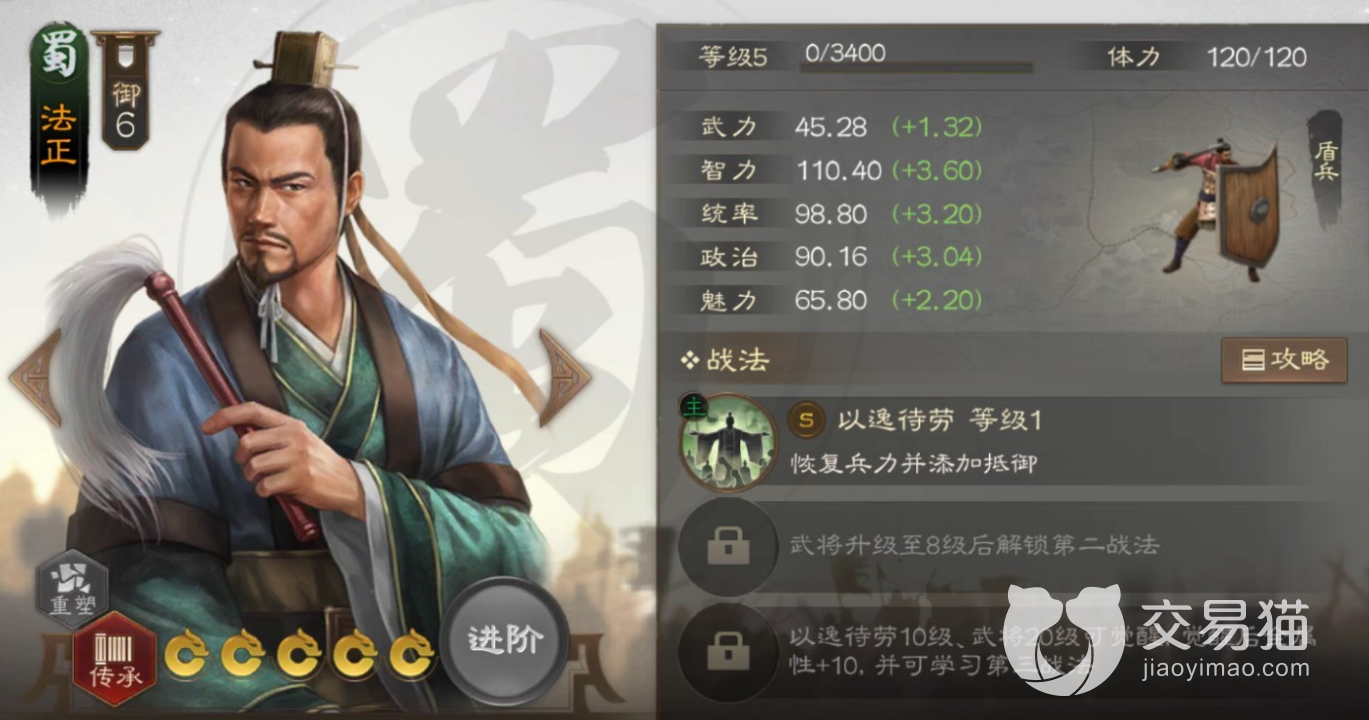
Task: Tap the 体力 stamina value display
Action: click(x=1256, y=57)
